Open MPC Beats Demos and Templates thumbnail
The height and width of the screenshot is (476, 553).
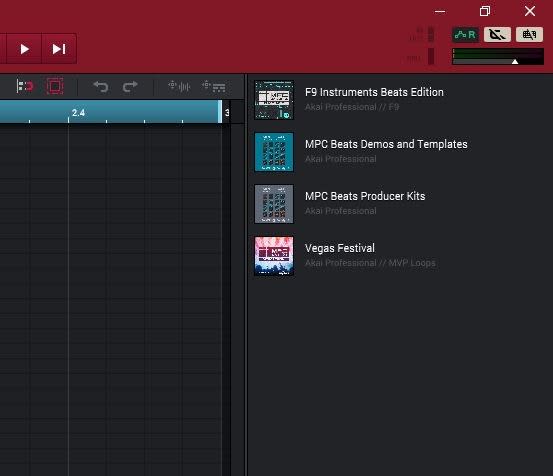(x=274, y=152)
